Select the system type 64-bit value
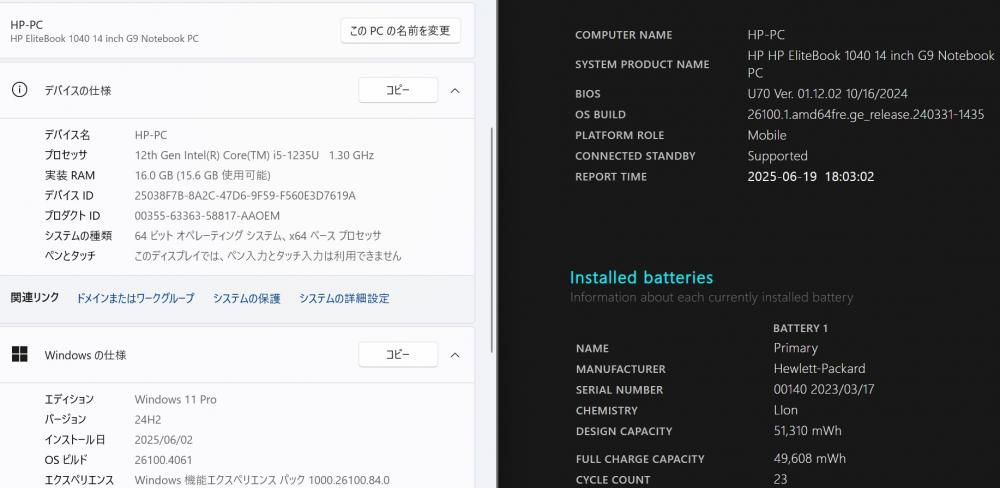The height and width of the screenshot is (488, 1000). coord(258,235)
